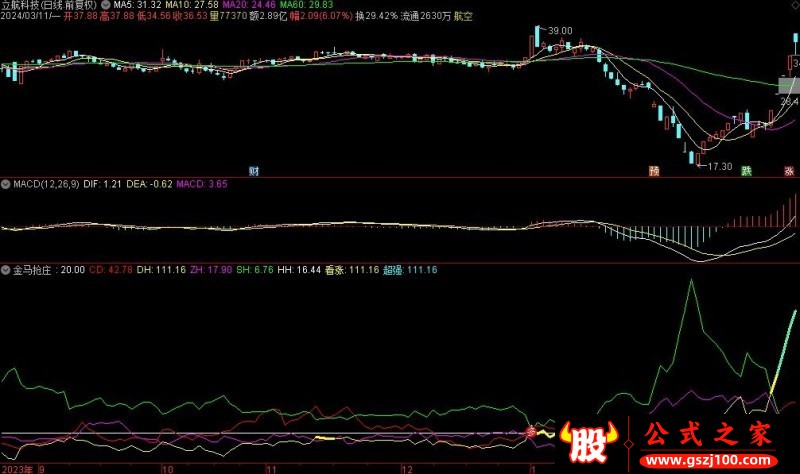Click the 开37.88 opening price value
This screenshot has width=800, height=474.
pyautogui.click(x=80, y=16)
